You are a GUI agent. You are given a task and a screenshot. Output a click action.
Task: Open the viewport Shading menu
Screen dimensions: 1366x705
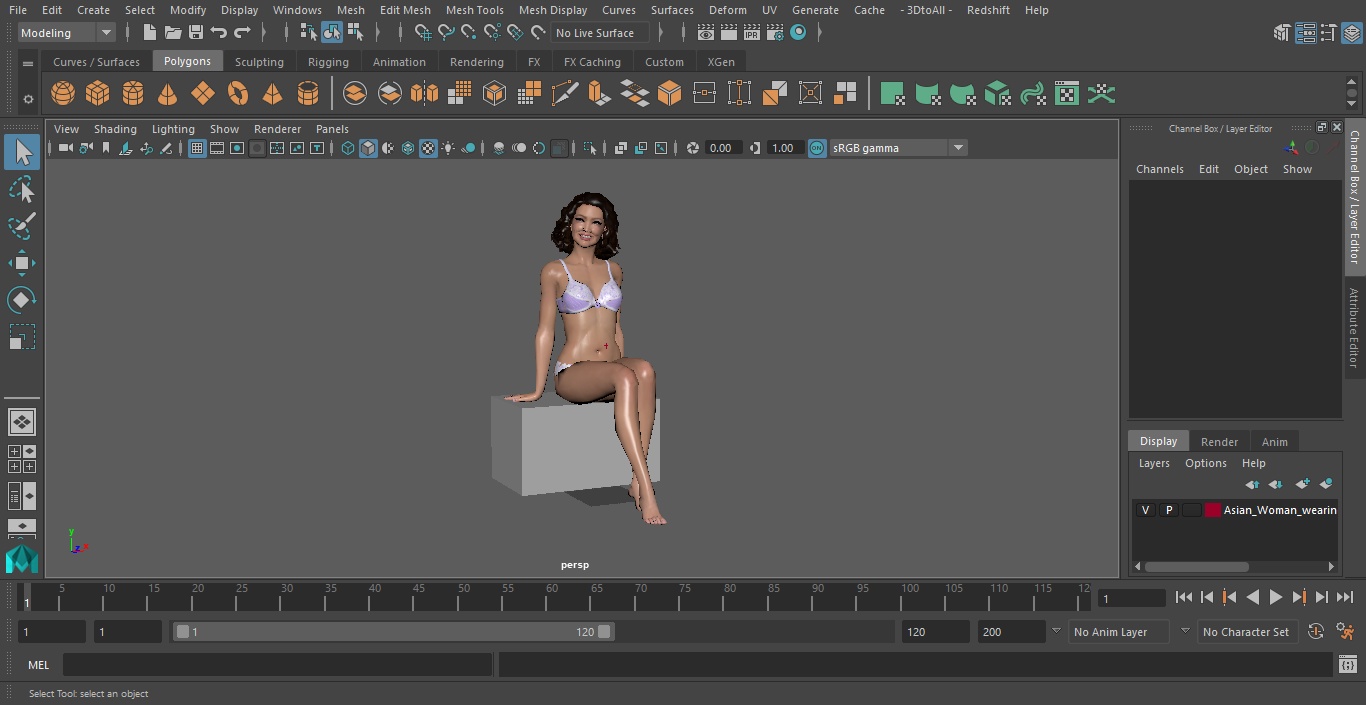(115, 129)
